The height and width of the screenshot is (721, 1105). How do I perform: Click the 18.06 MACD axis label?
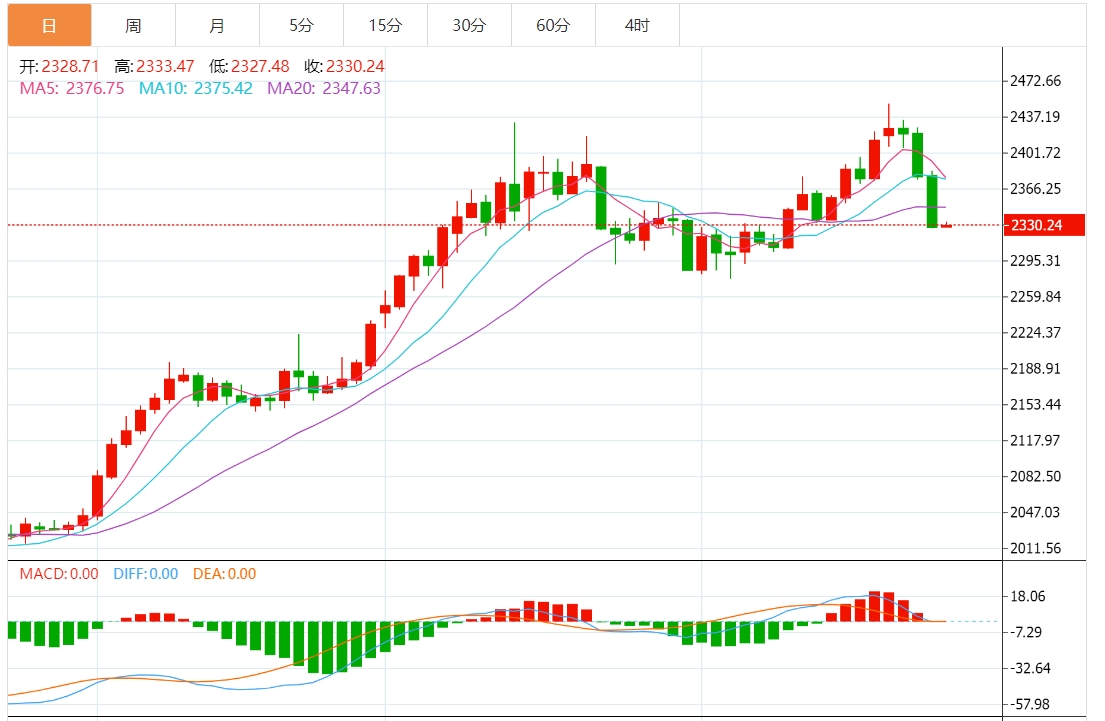tap(1028, 596)
